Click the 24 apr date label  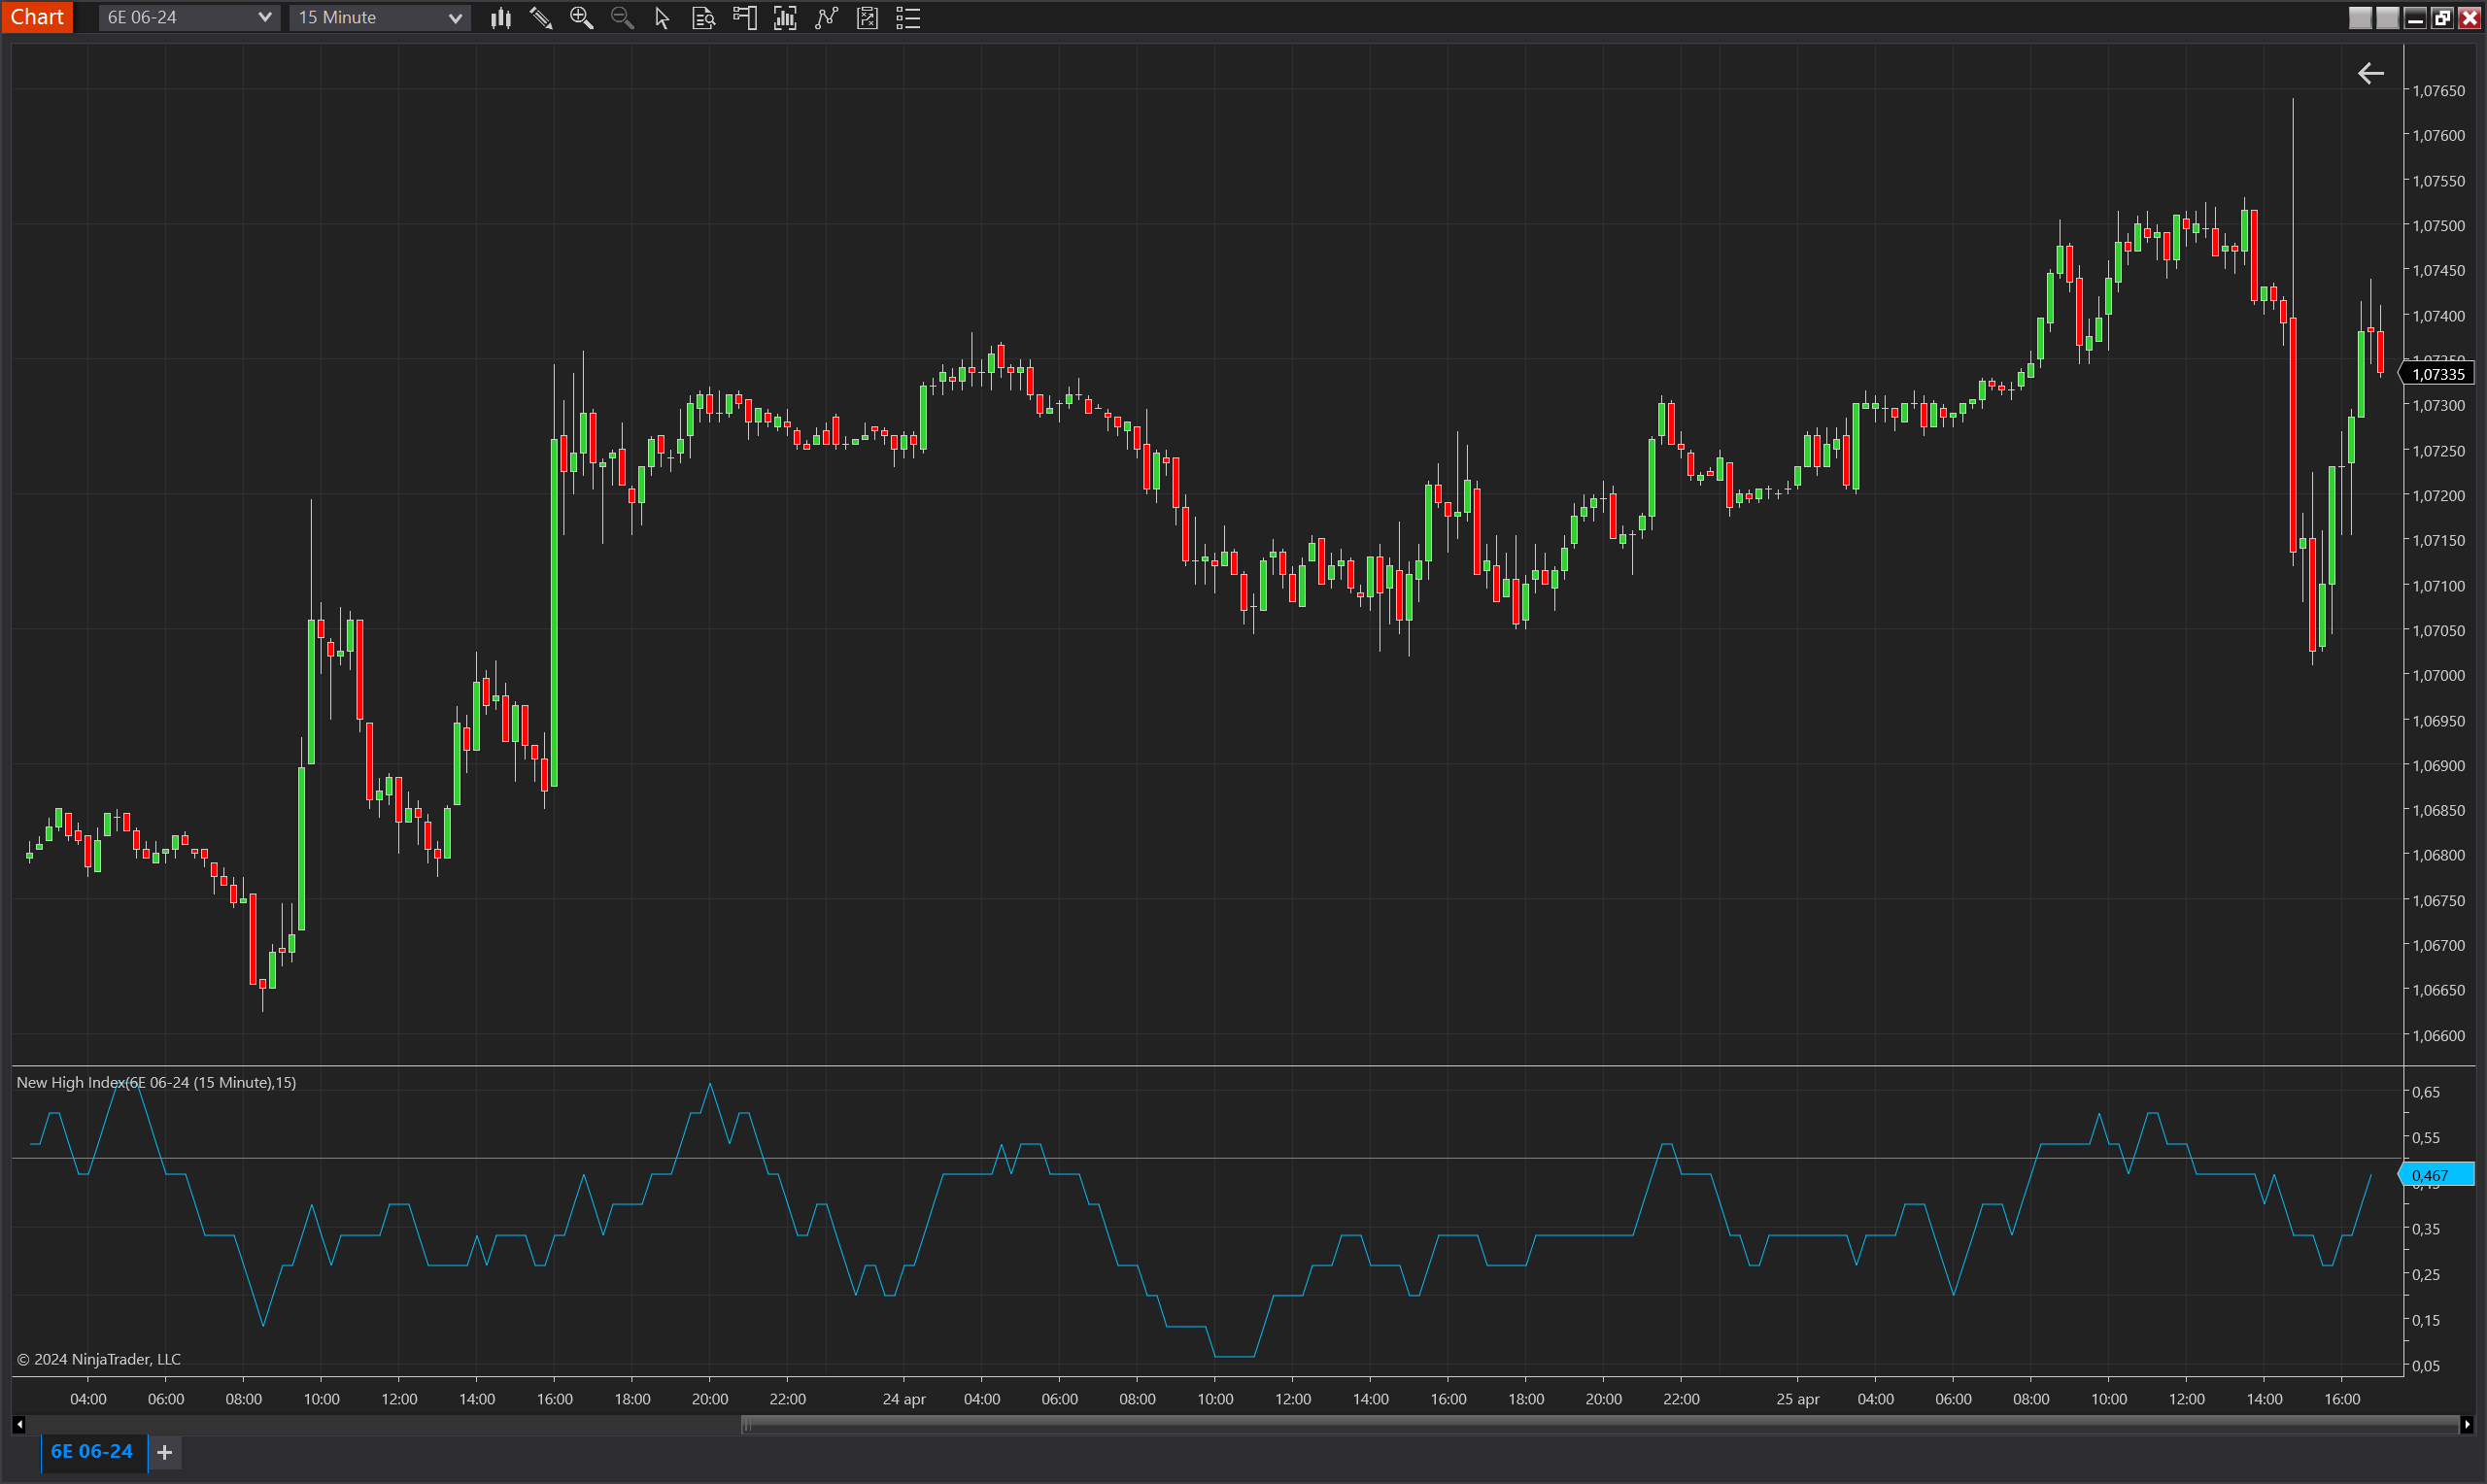tap(904, 1399)
